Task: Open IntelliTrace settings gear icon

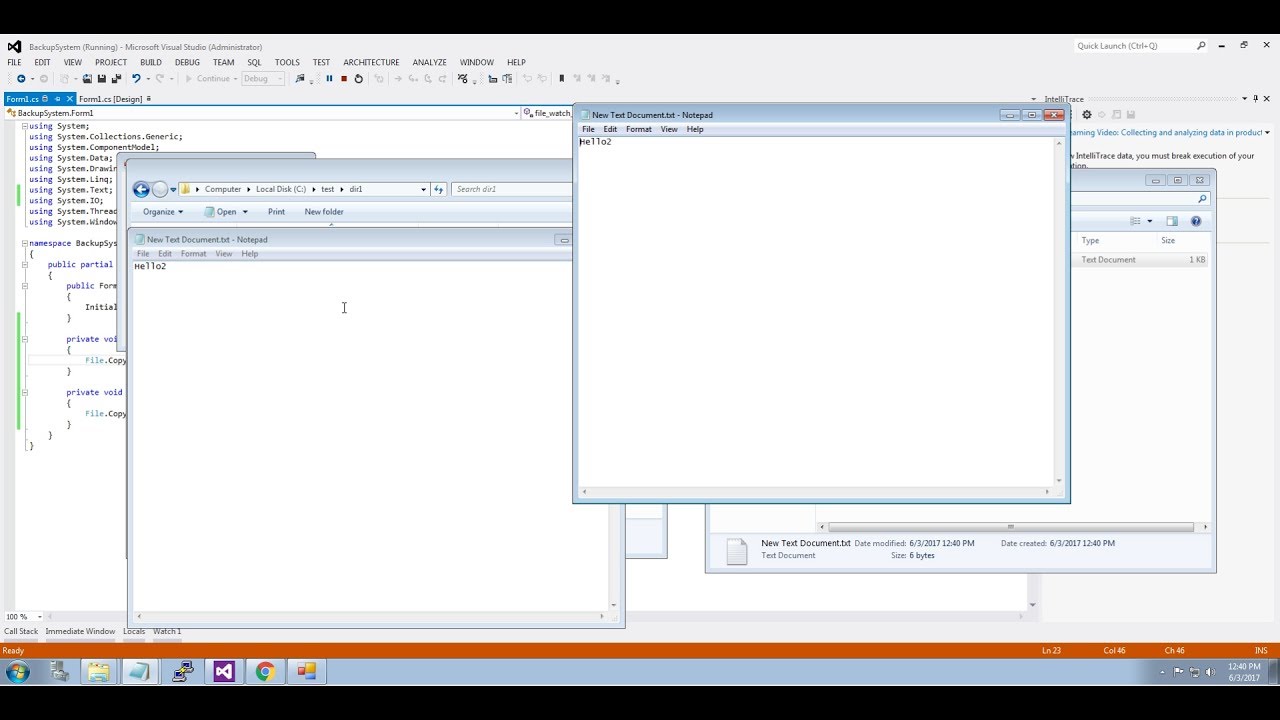Action: click(1087, 115)
